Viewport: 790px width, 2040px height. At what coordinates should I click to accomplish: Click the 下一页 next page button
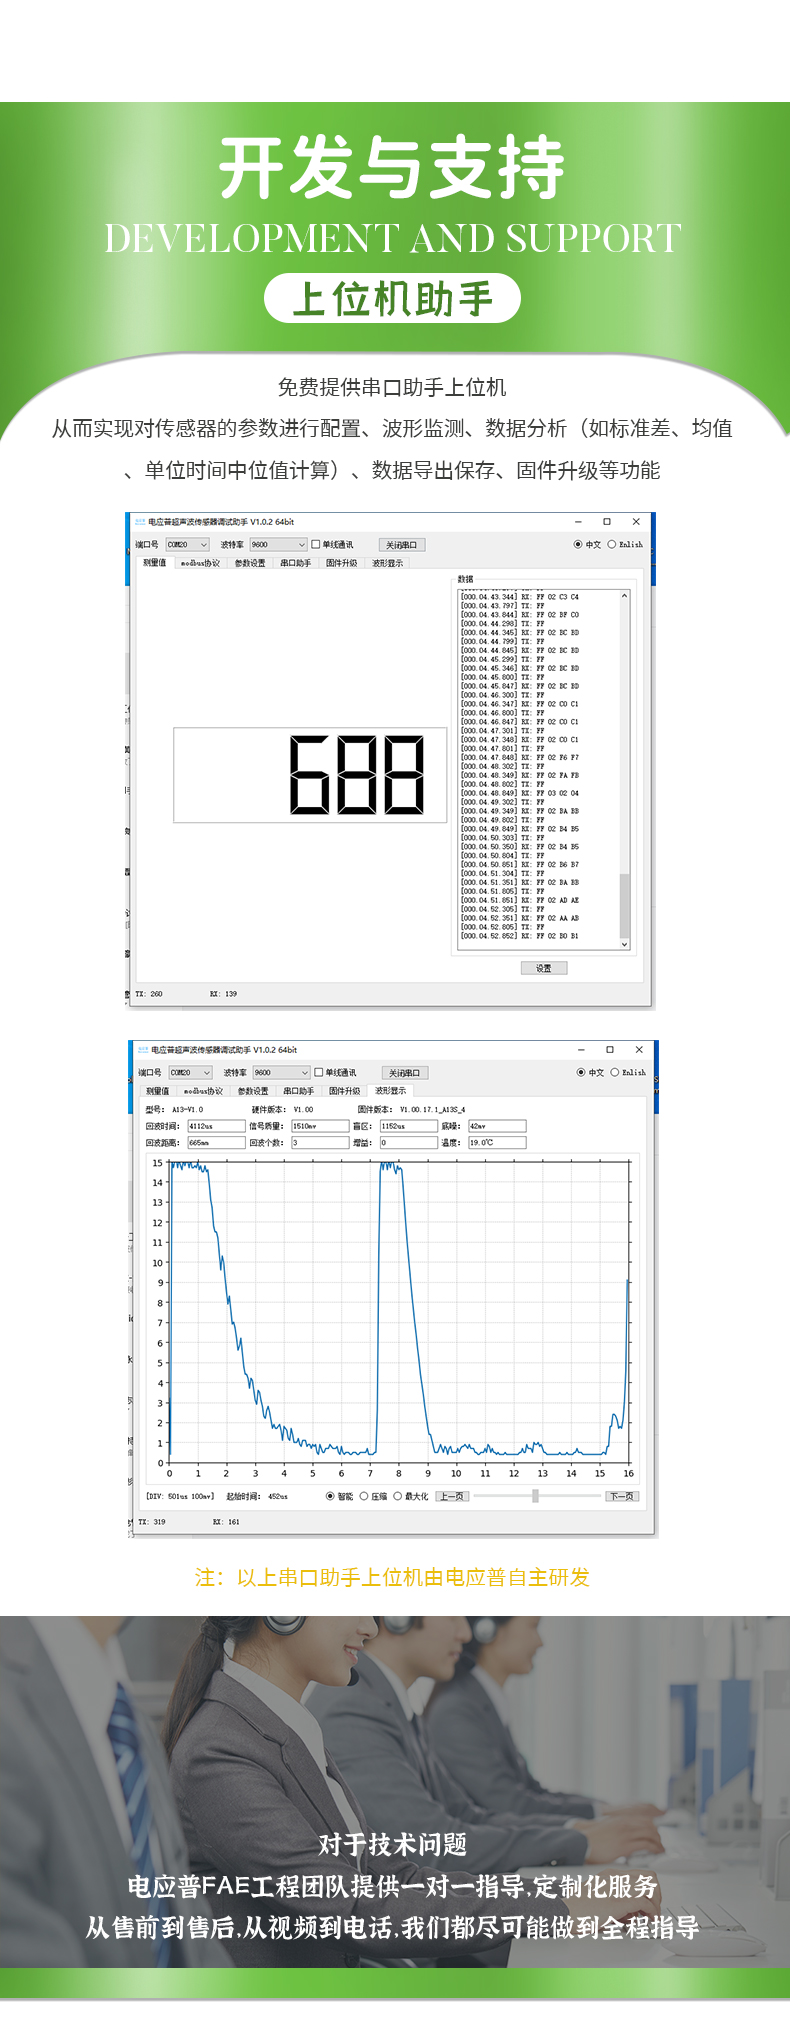pos(622,1497)
